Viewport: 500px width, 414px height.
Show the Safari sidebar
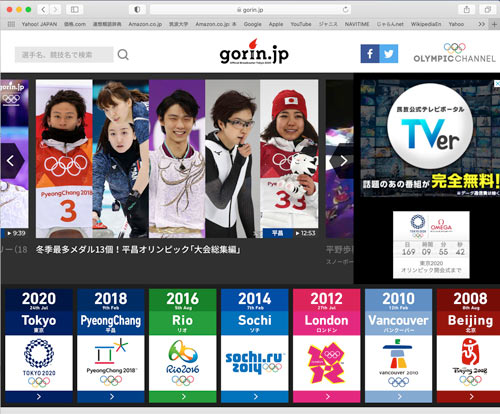75,10
